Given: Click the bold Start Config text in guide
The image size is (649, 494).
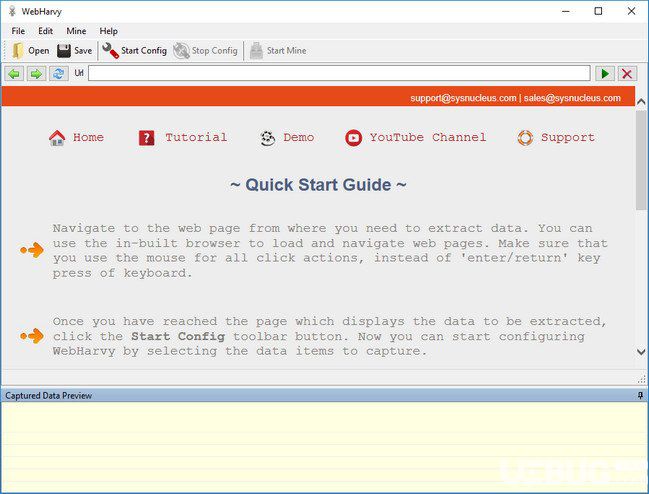Looking at the screenshot, I should 178,336.
